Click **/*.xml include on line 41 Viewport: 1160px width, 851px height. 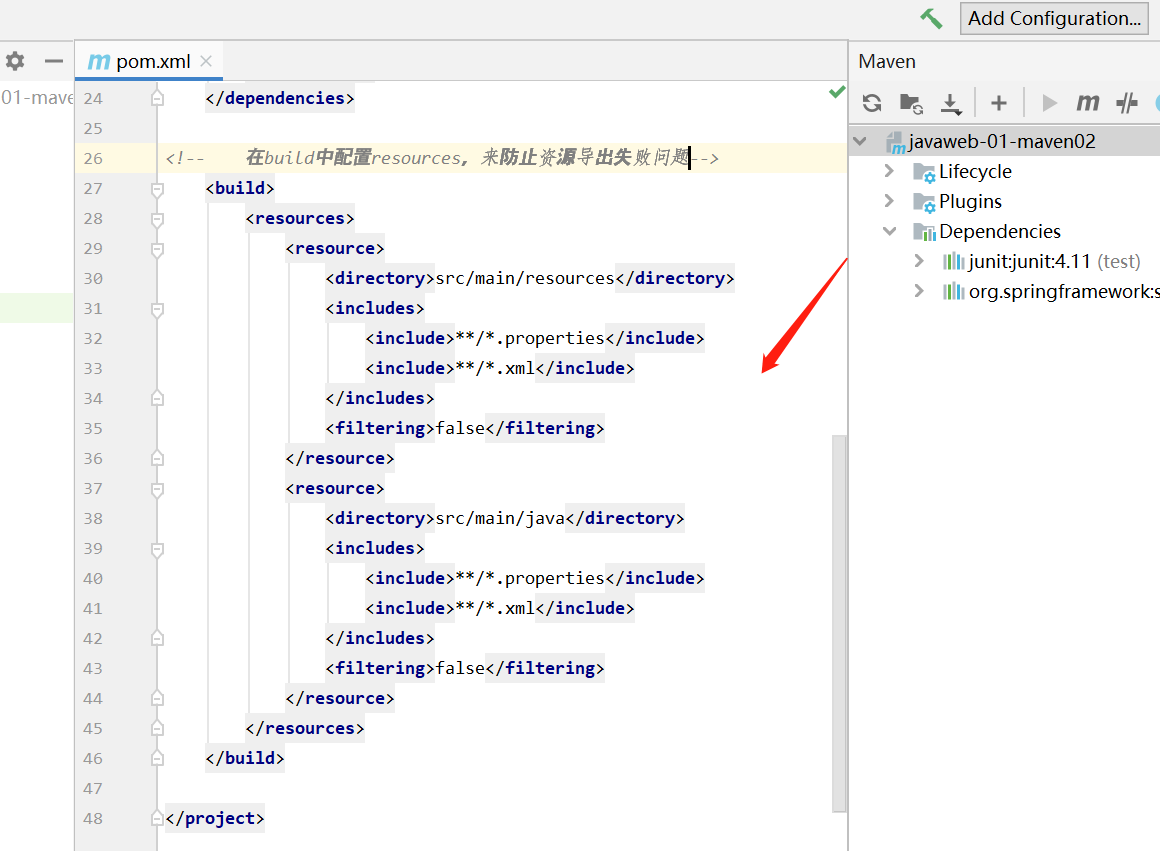pos(495,608)
